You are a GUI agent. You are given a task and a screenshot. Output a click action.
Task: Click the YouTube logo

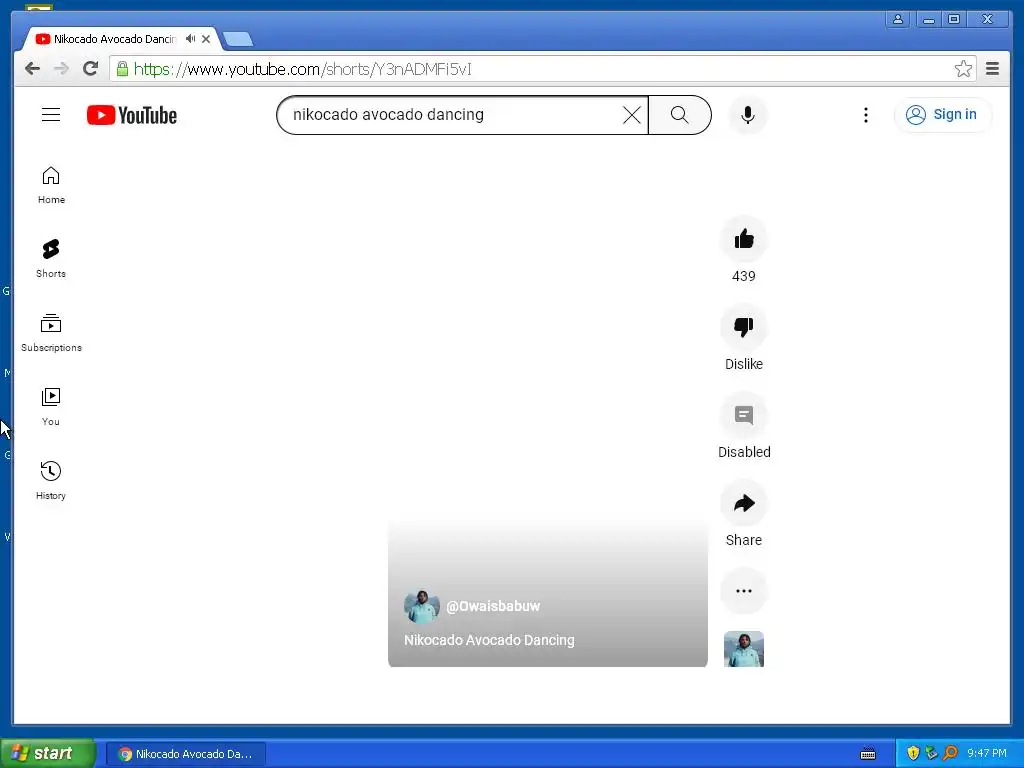(x=131, y=115)
